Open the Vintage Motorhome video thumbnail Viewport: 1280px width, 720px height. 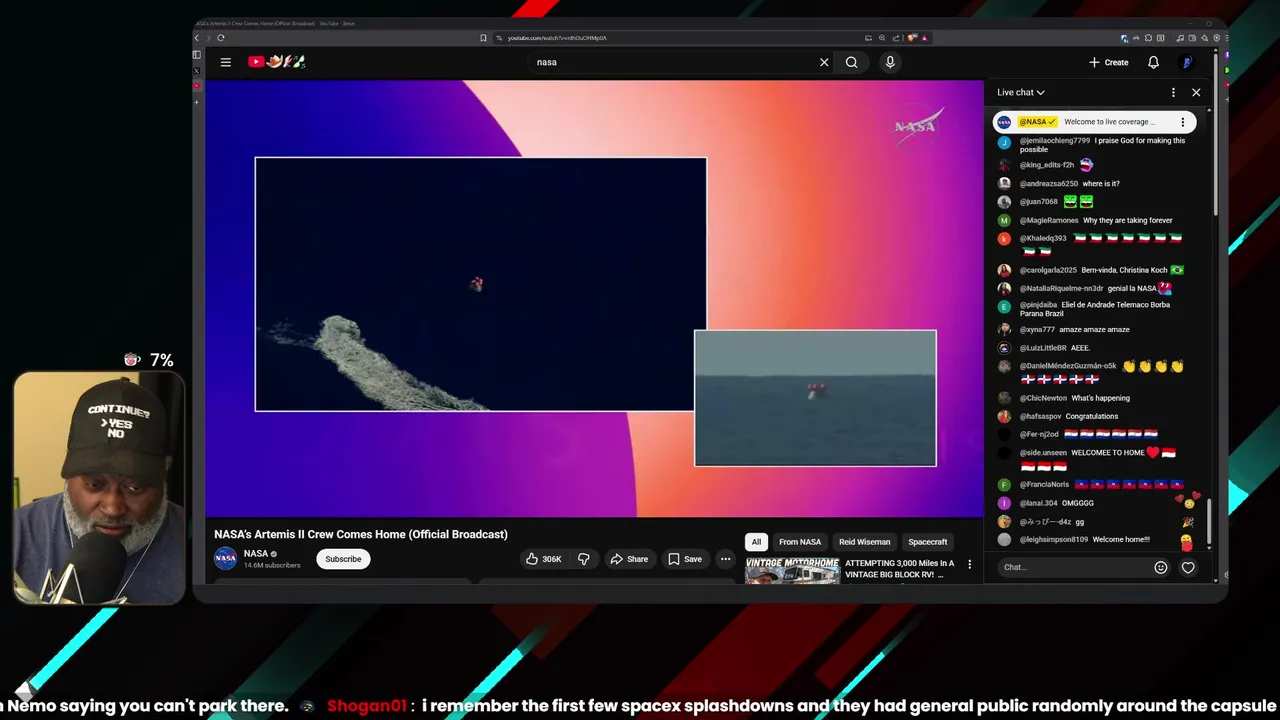(x=792, y=570)
